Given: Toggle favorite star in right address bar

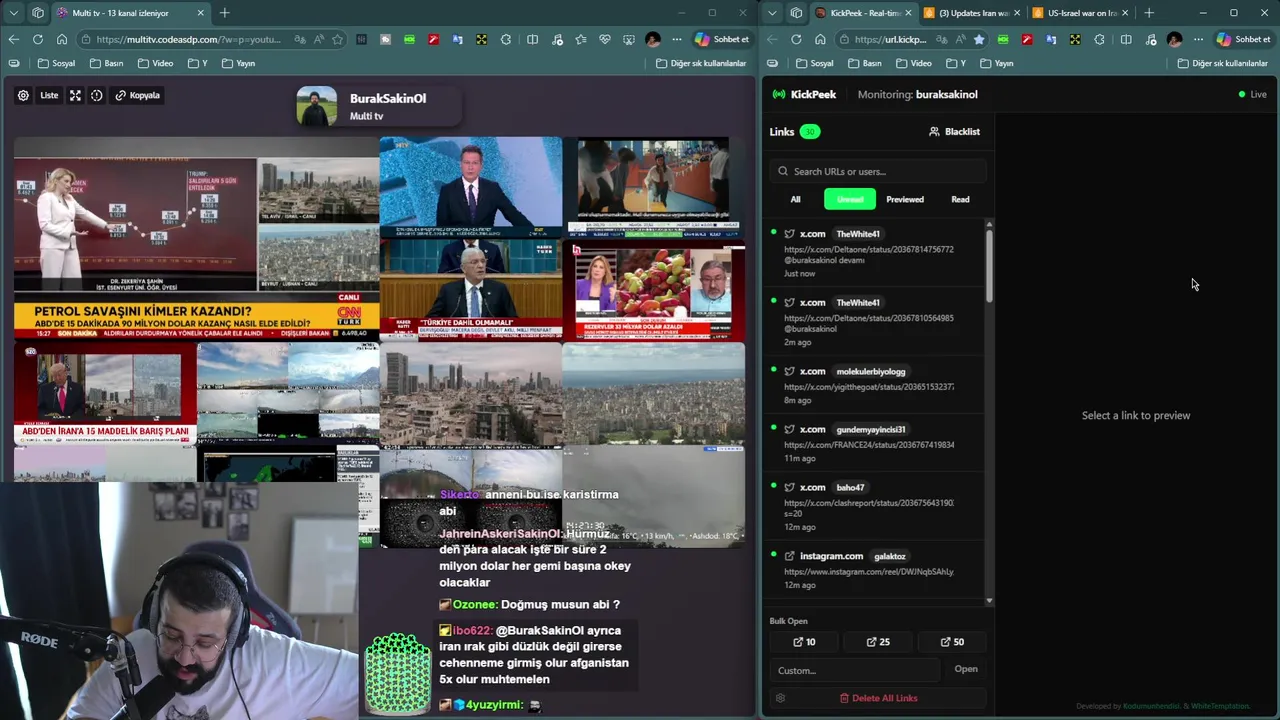Looking at the screenshot, I should (x=979, y=39).
